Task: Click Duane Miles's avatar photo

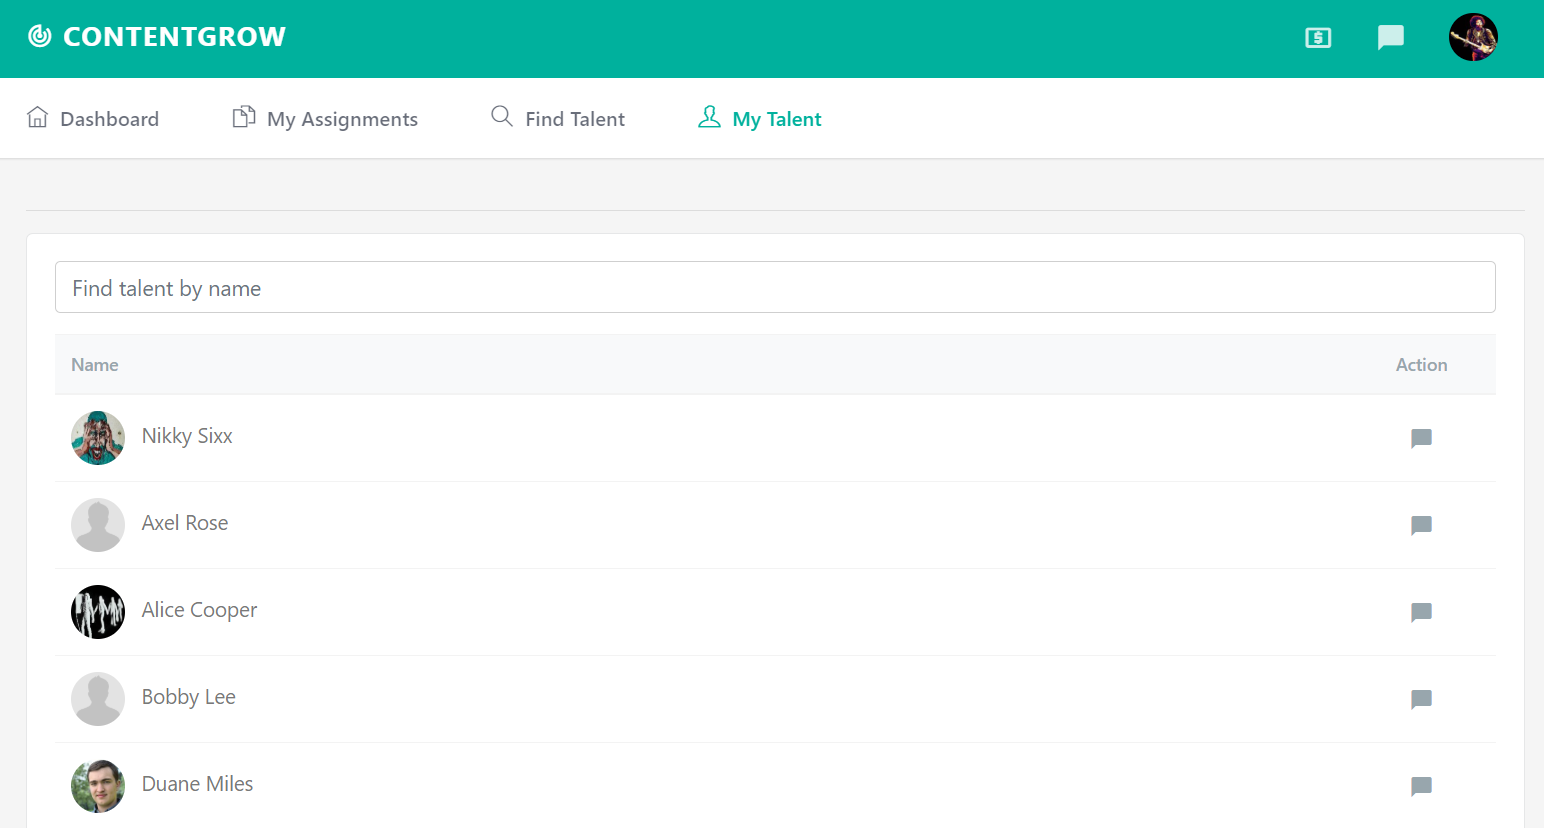Action: [x=98, y=786]
